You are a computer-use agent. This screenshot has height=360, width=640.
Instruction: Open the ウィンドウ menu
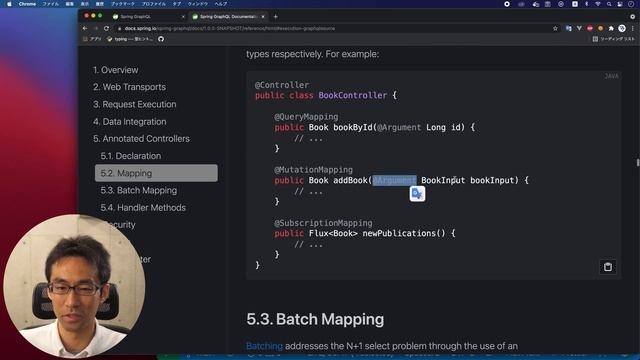click(198, 4)
